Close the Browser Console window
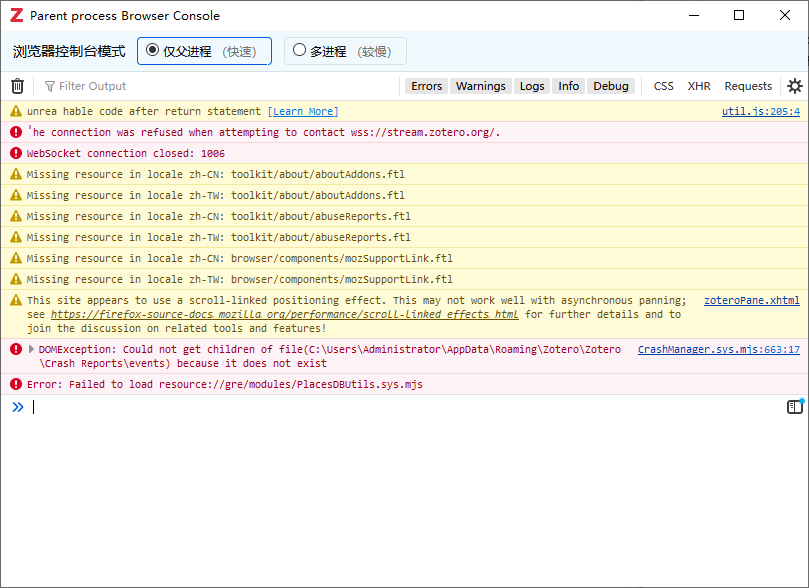The height and width of the screenshot is (588, 809). [x=785, y=15]
